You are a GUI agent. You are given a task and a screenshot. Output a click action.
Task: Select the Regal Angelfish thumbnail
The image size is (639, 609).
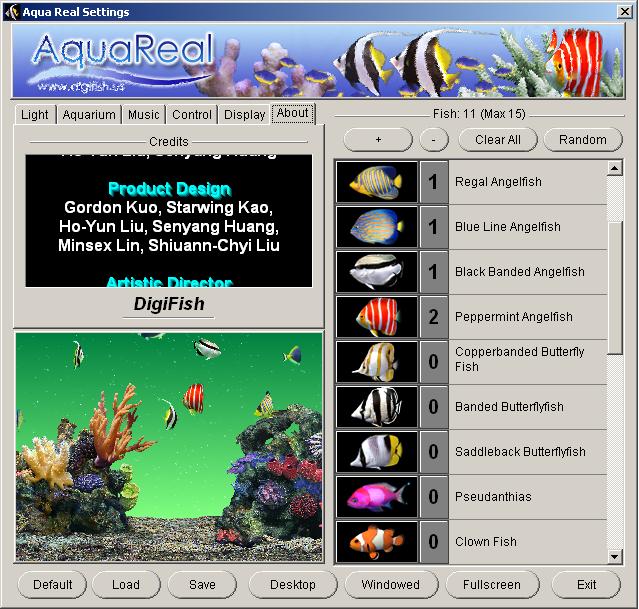click(x=377, y=182)
